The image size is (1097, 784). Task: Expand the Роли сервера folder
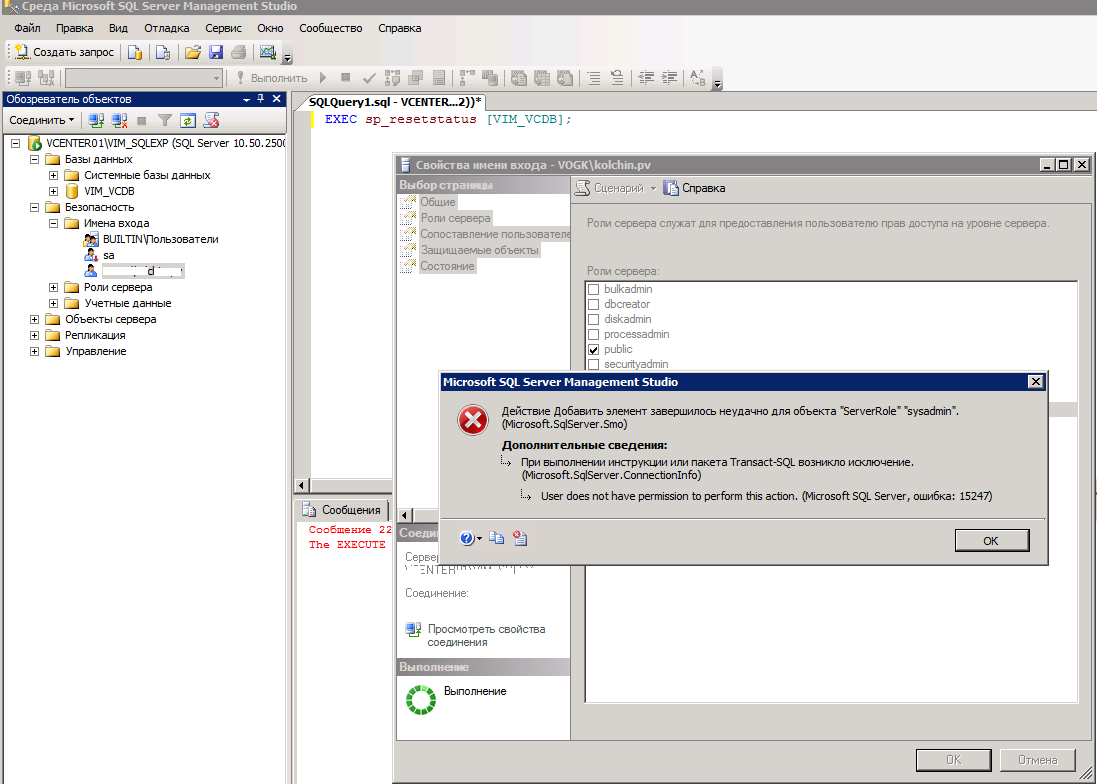53,287
